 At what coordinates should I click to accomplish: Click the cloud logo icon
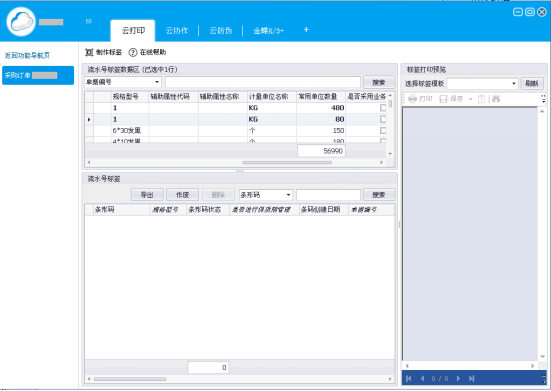point(21,22)
